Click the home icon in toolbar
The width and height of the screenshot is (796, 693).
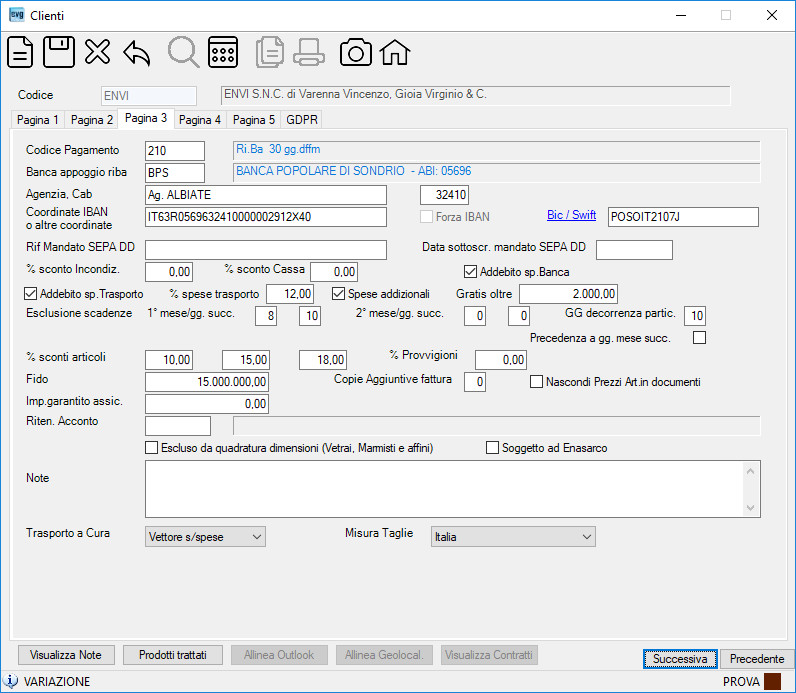395,52
